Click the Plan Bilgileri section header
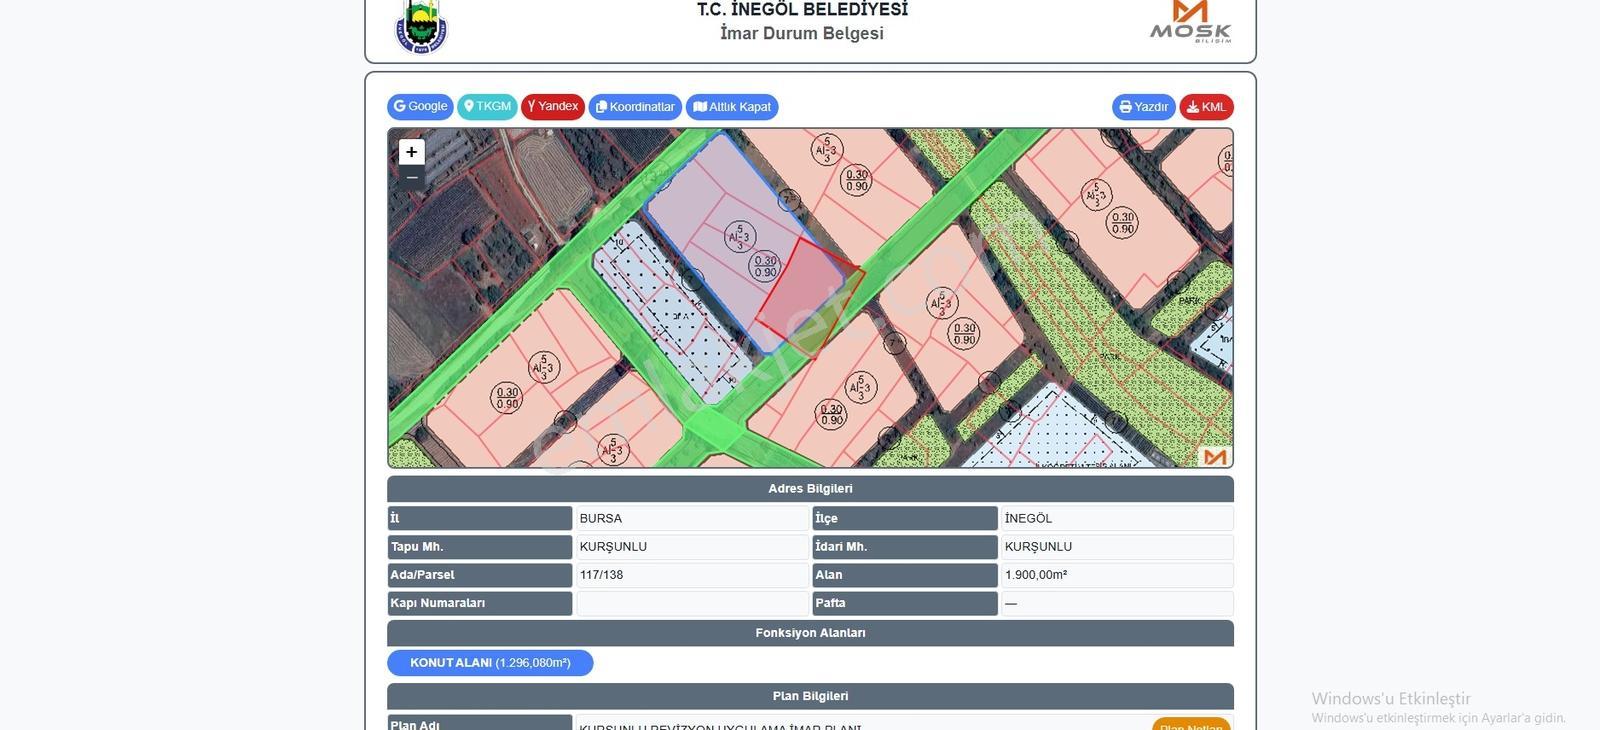The width and height of the screenshot is (1600, 730). pos(810,696)
